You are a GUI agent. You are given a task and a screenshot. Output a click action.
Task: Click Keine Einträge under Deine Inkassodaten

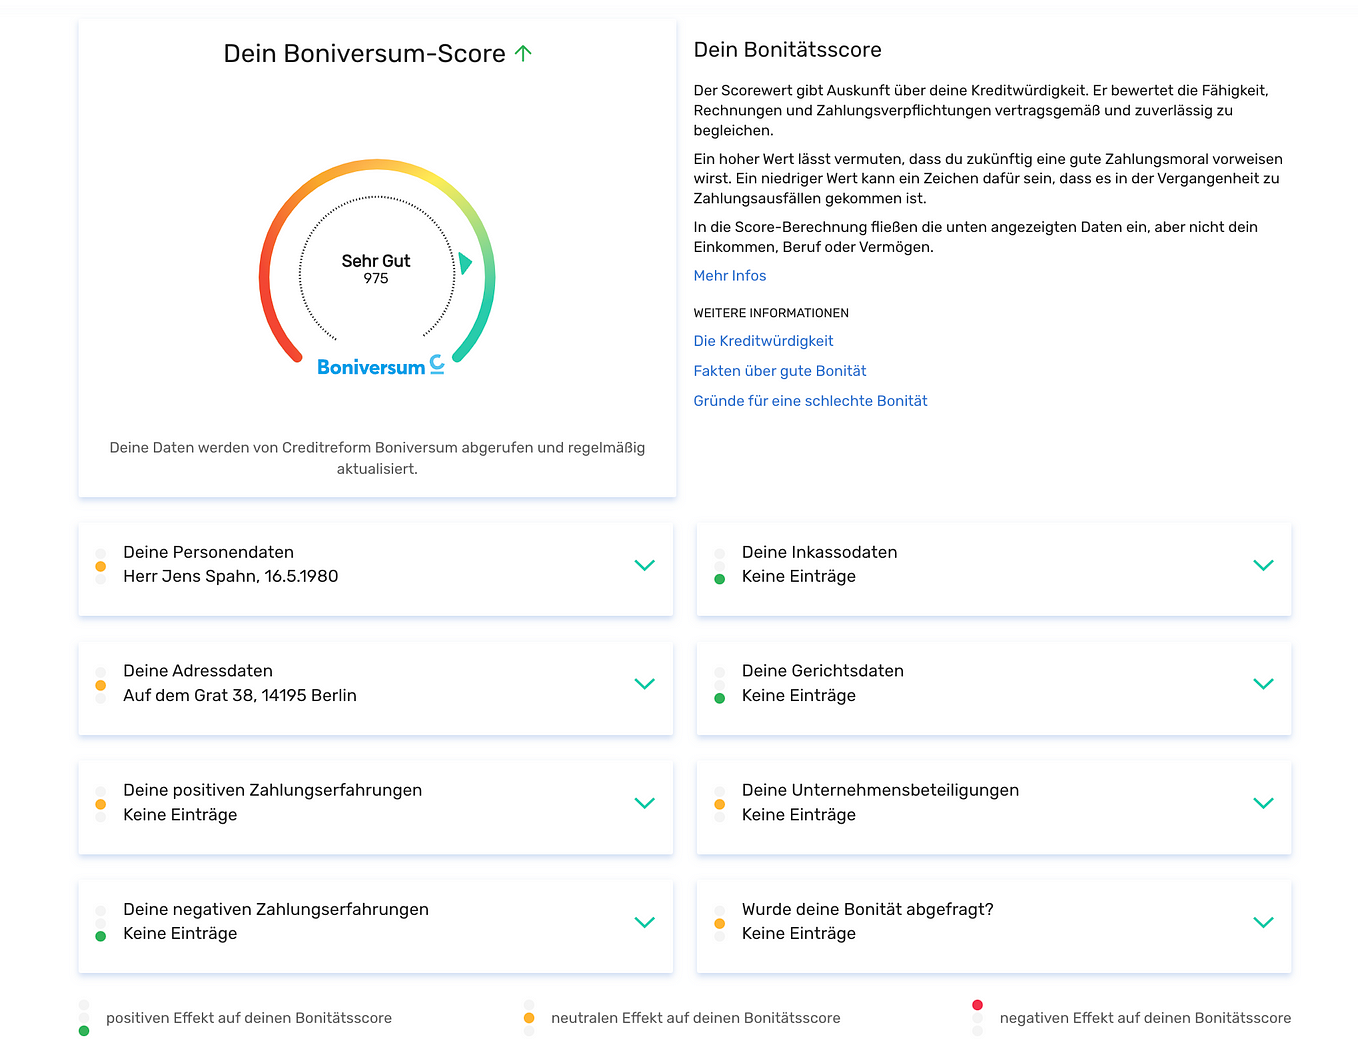click(799, 576)
